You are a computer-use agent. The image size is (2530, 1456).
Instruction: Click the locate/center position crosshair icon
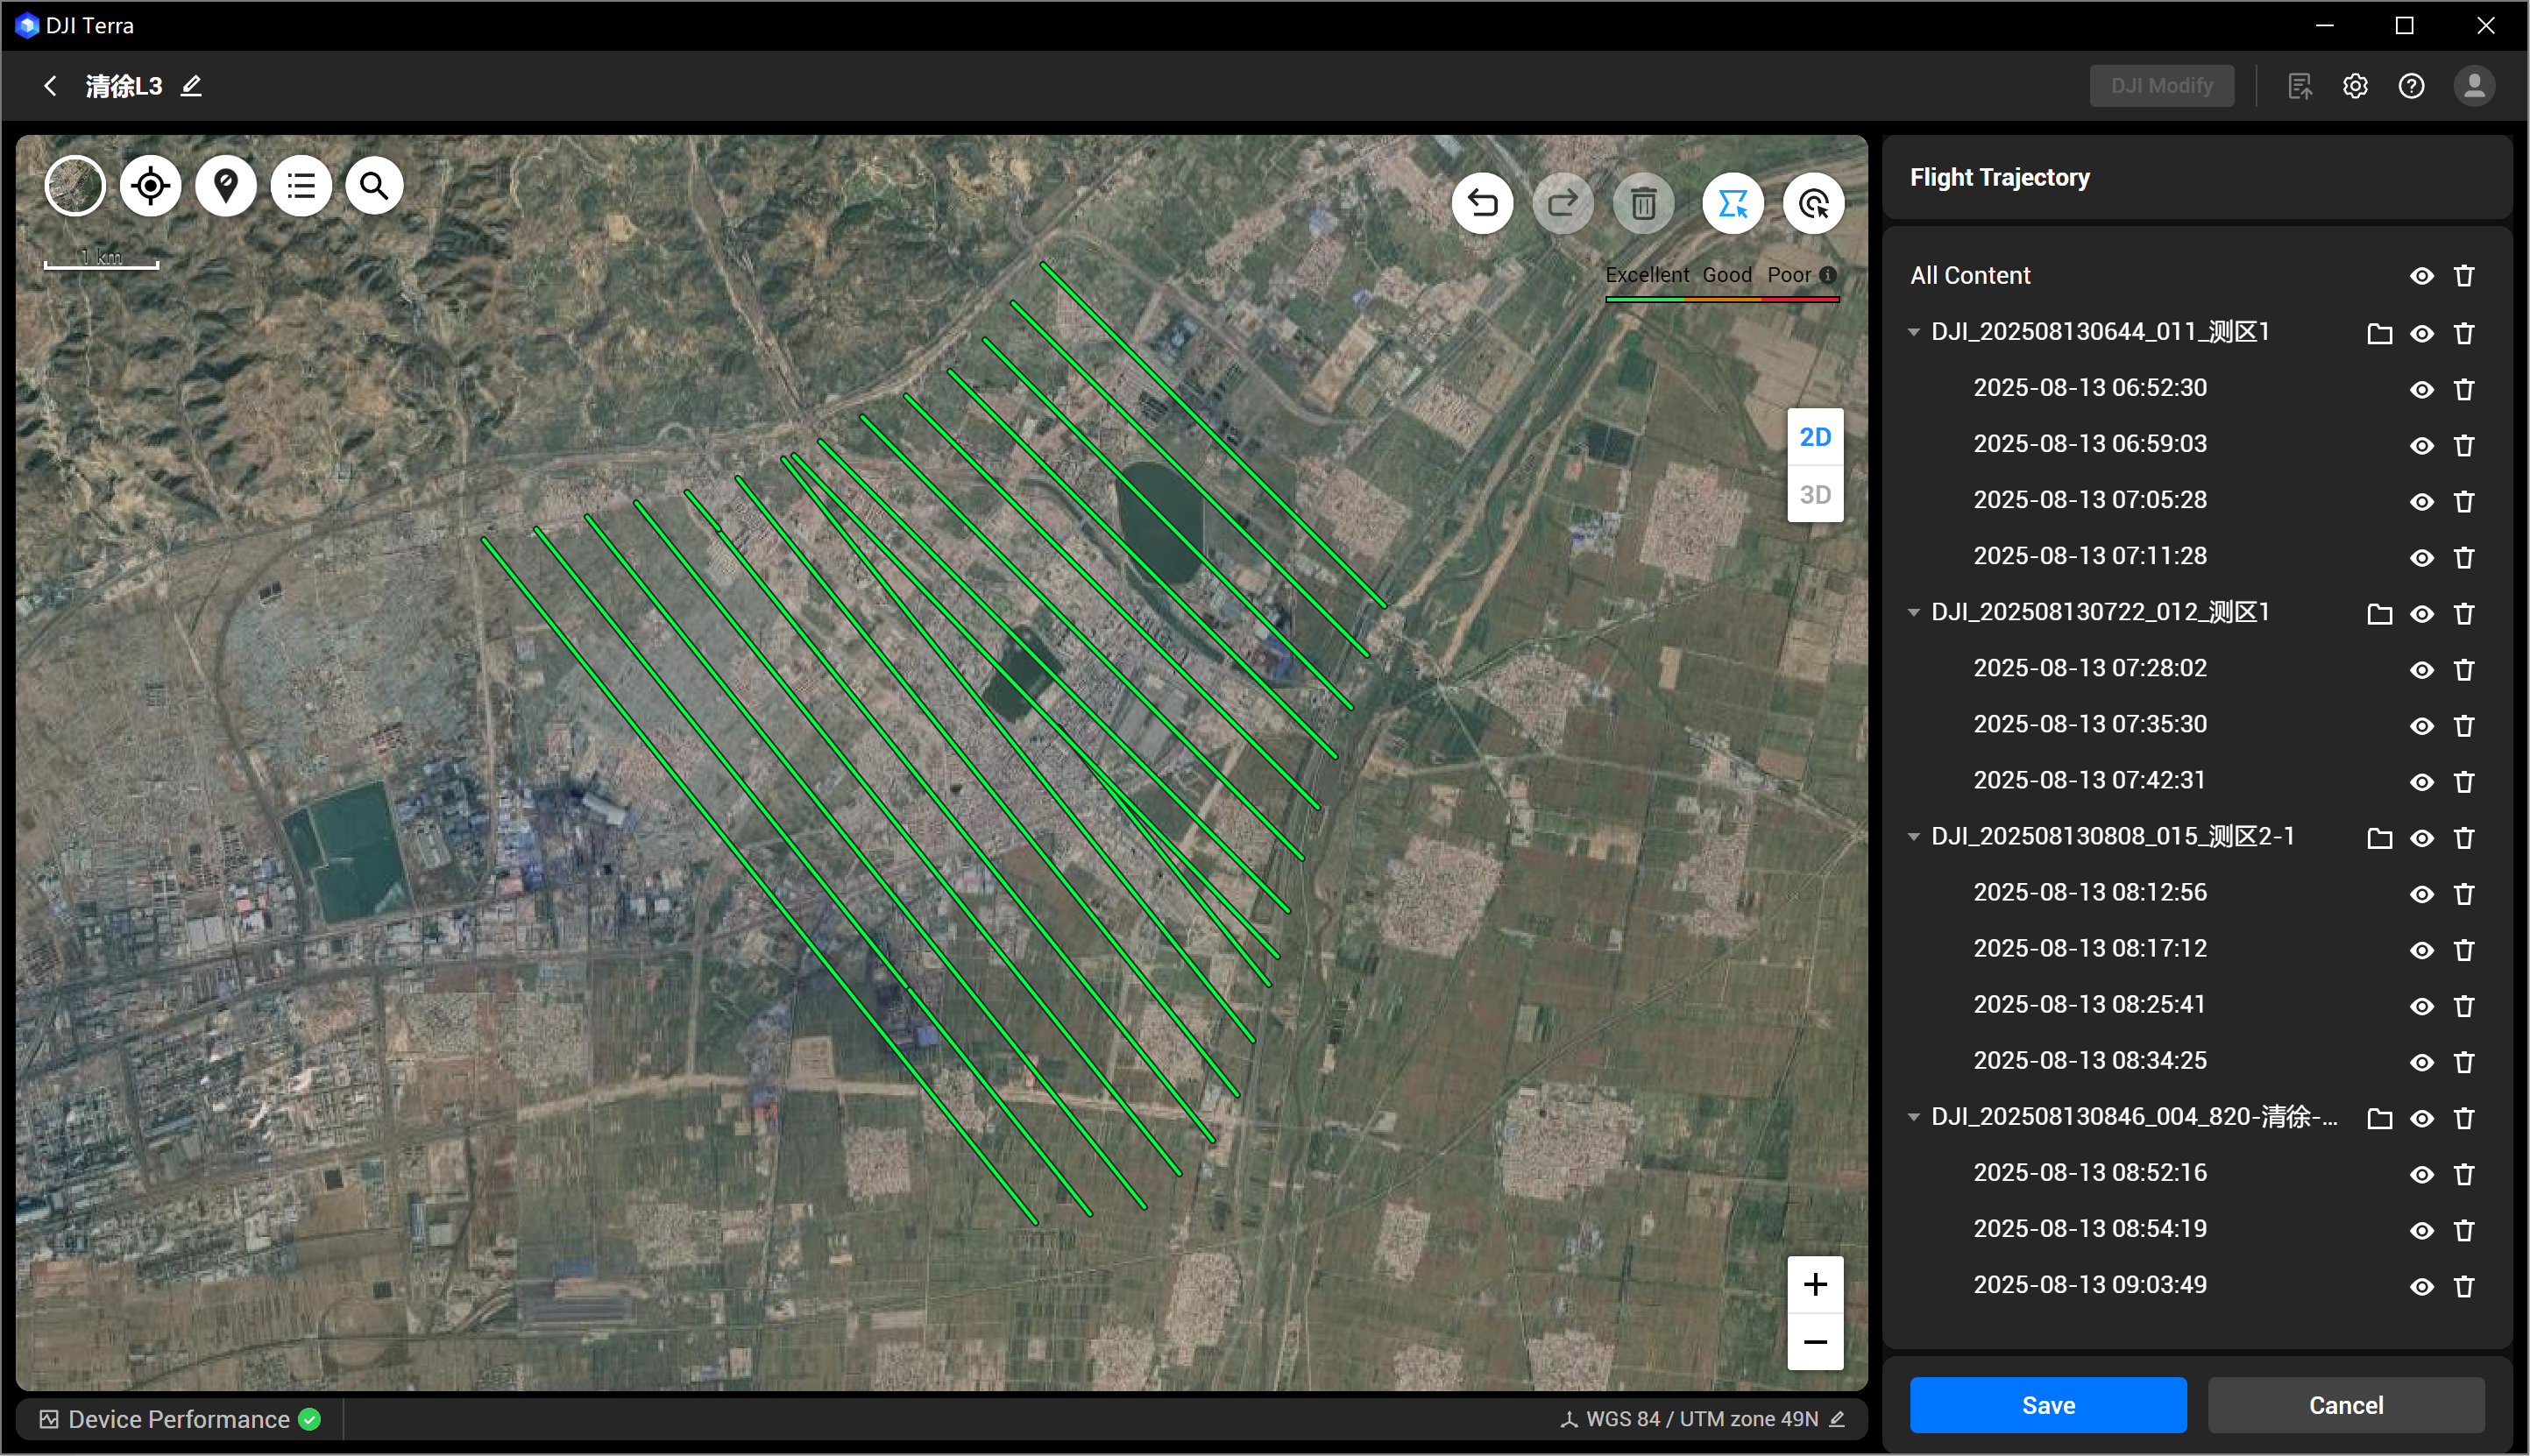tap(150, 186)
